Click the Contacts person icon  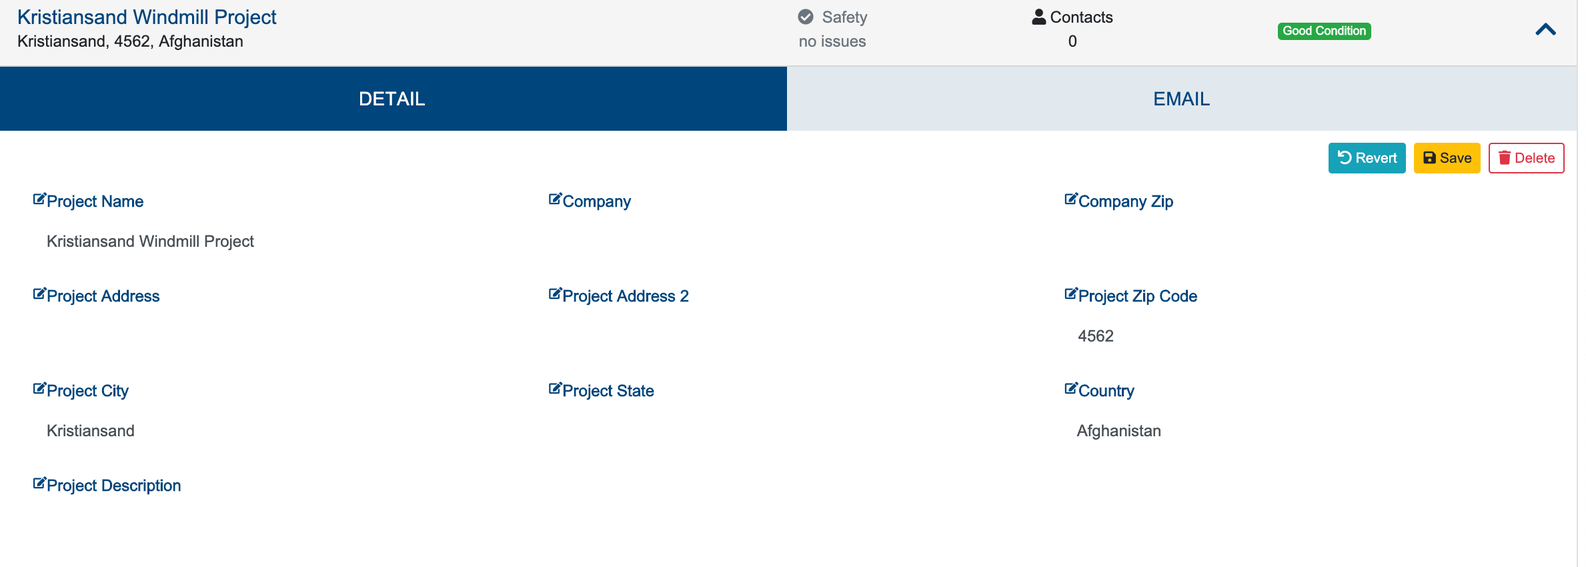click(x=1039, y=17)
